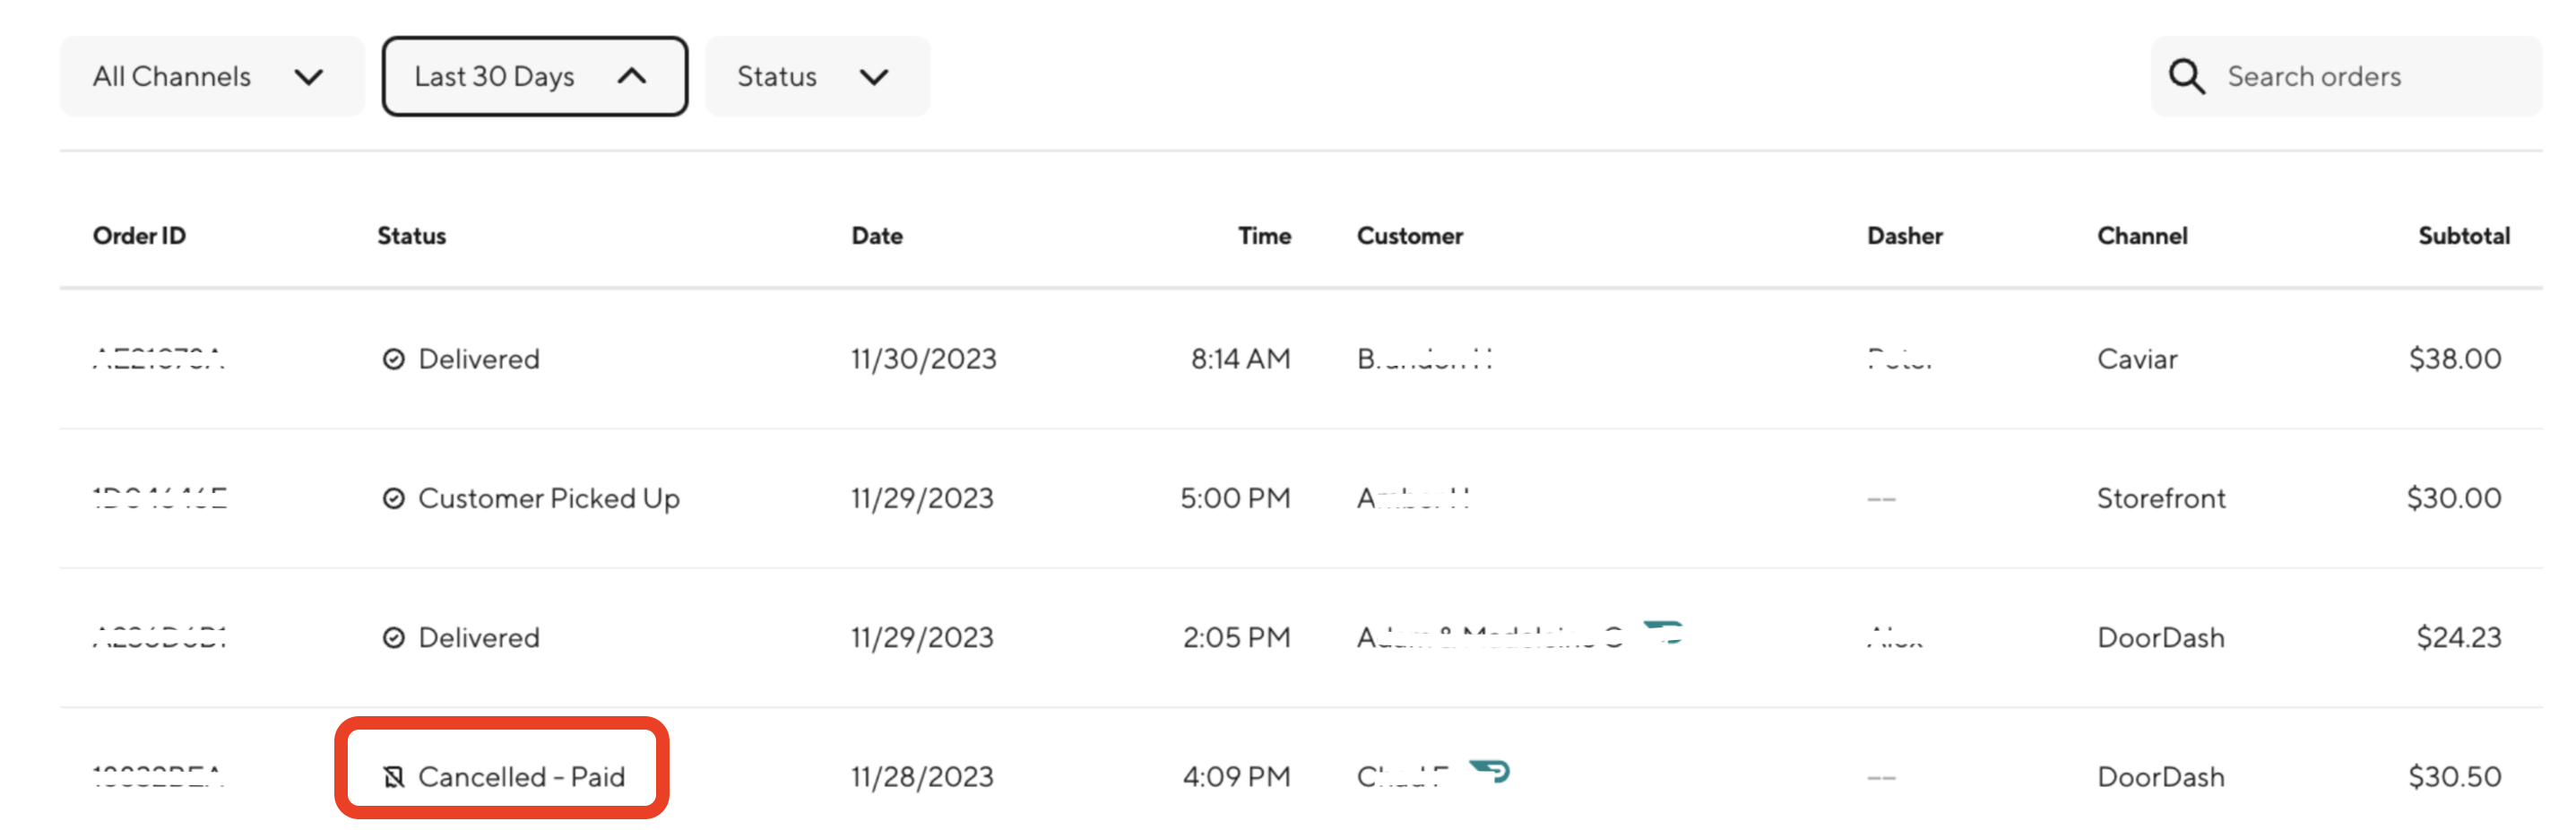Open the Status filter dropdown
This screenshot has height=830, width=2576.
(817, 75)
